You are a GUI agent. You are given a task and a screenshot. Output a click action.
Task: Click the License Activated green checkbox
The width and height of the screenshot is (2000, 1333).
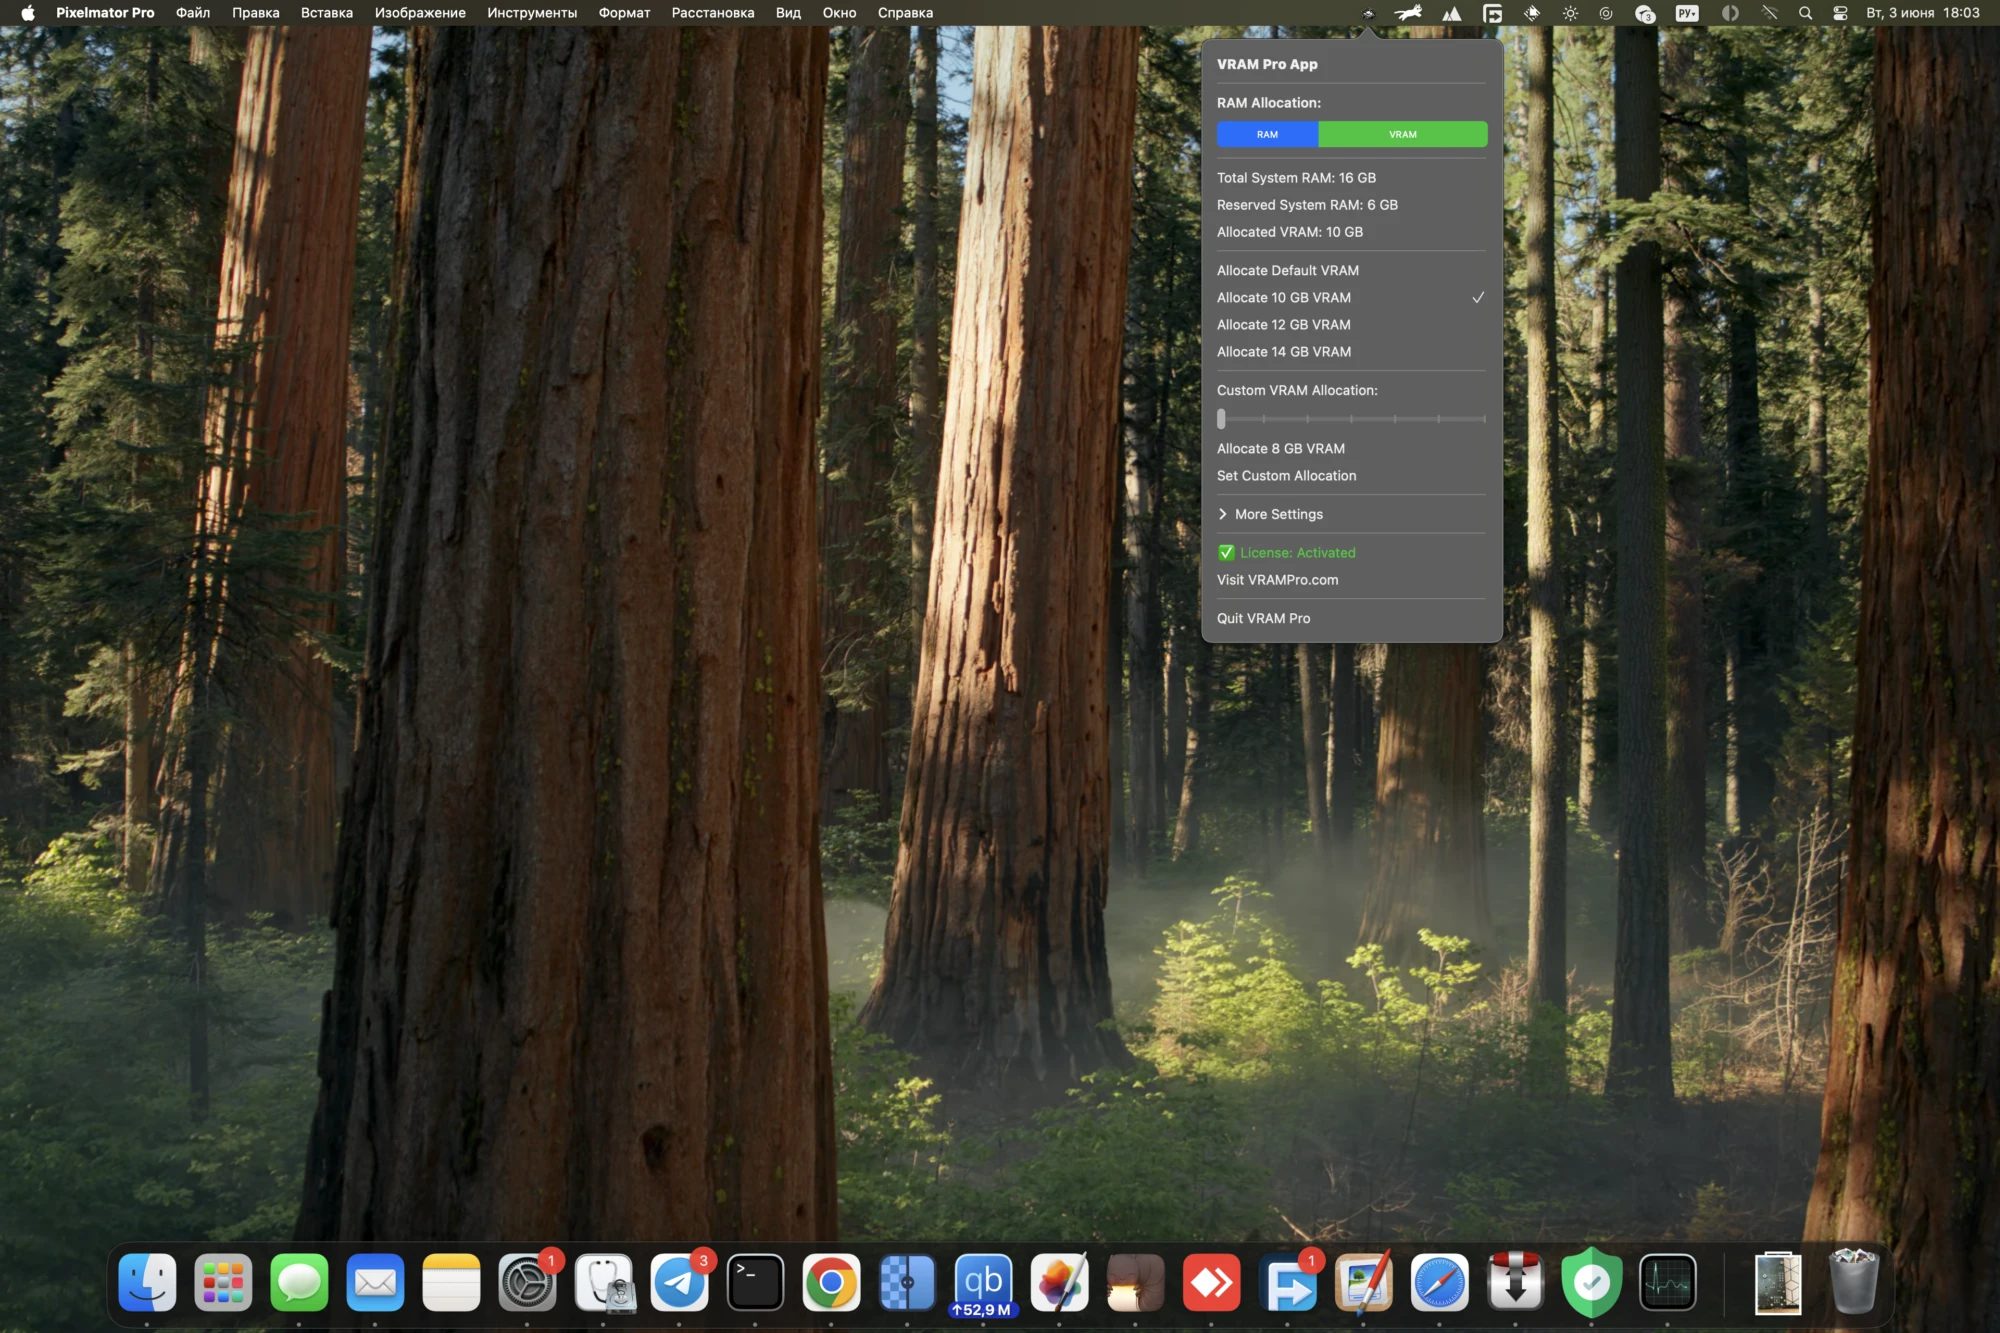pyautogui.click(x=1226, y=553)
